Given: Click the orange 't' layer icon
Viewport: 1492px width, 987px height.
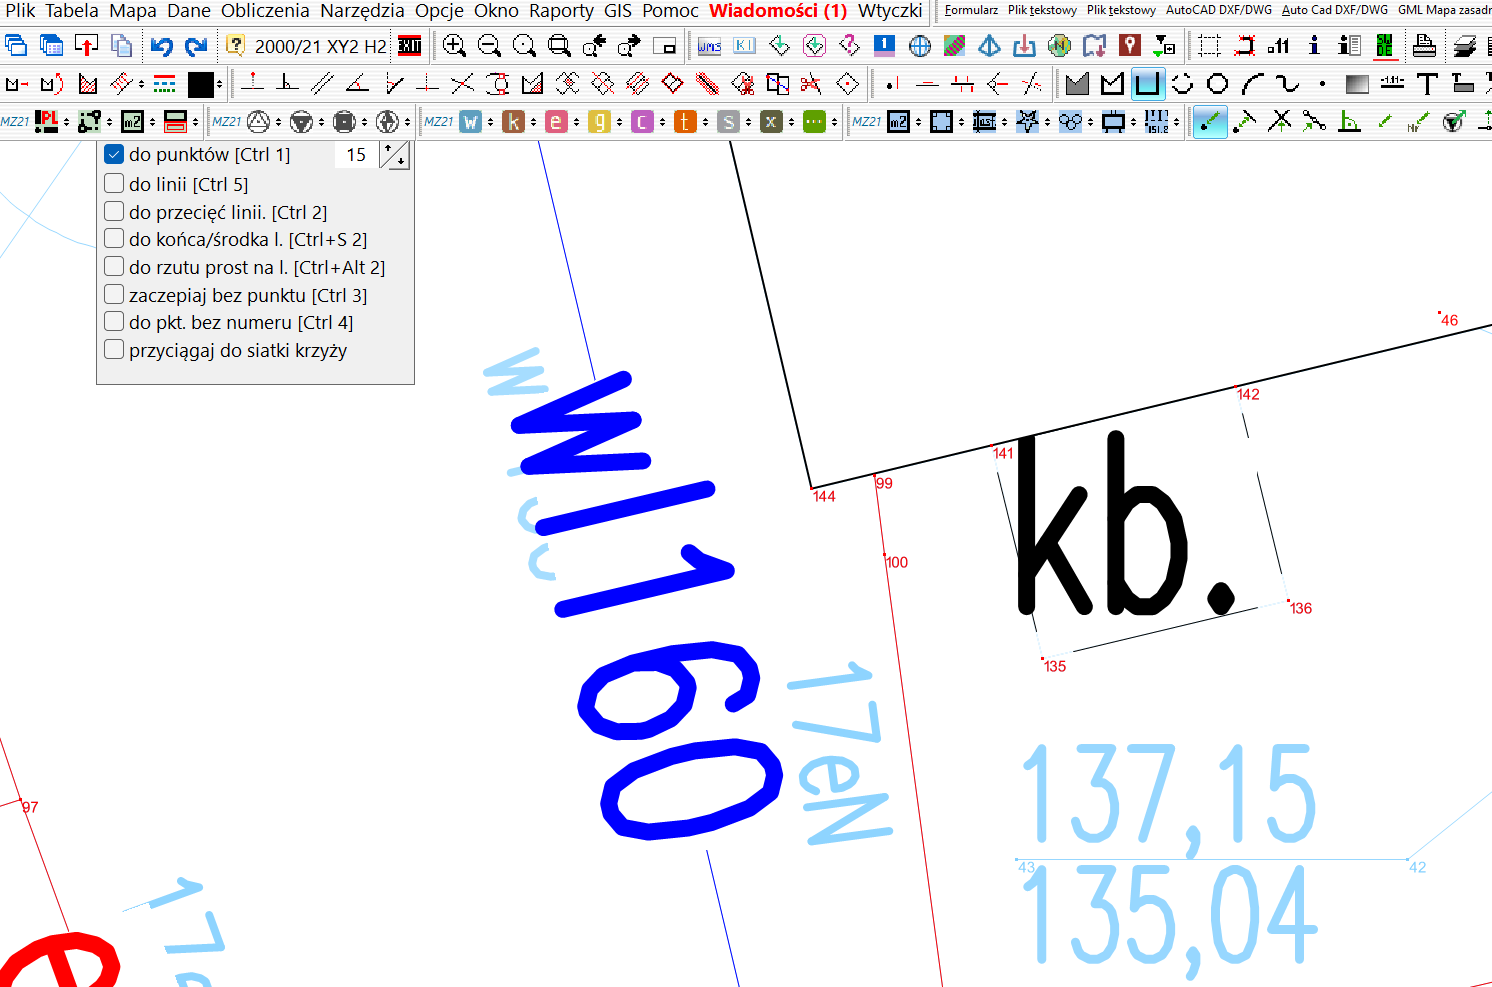Looking at the screenshot, I should [685, 122].
